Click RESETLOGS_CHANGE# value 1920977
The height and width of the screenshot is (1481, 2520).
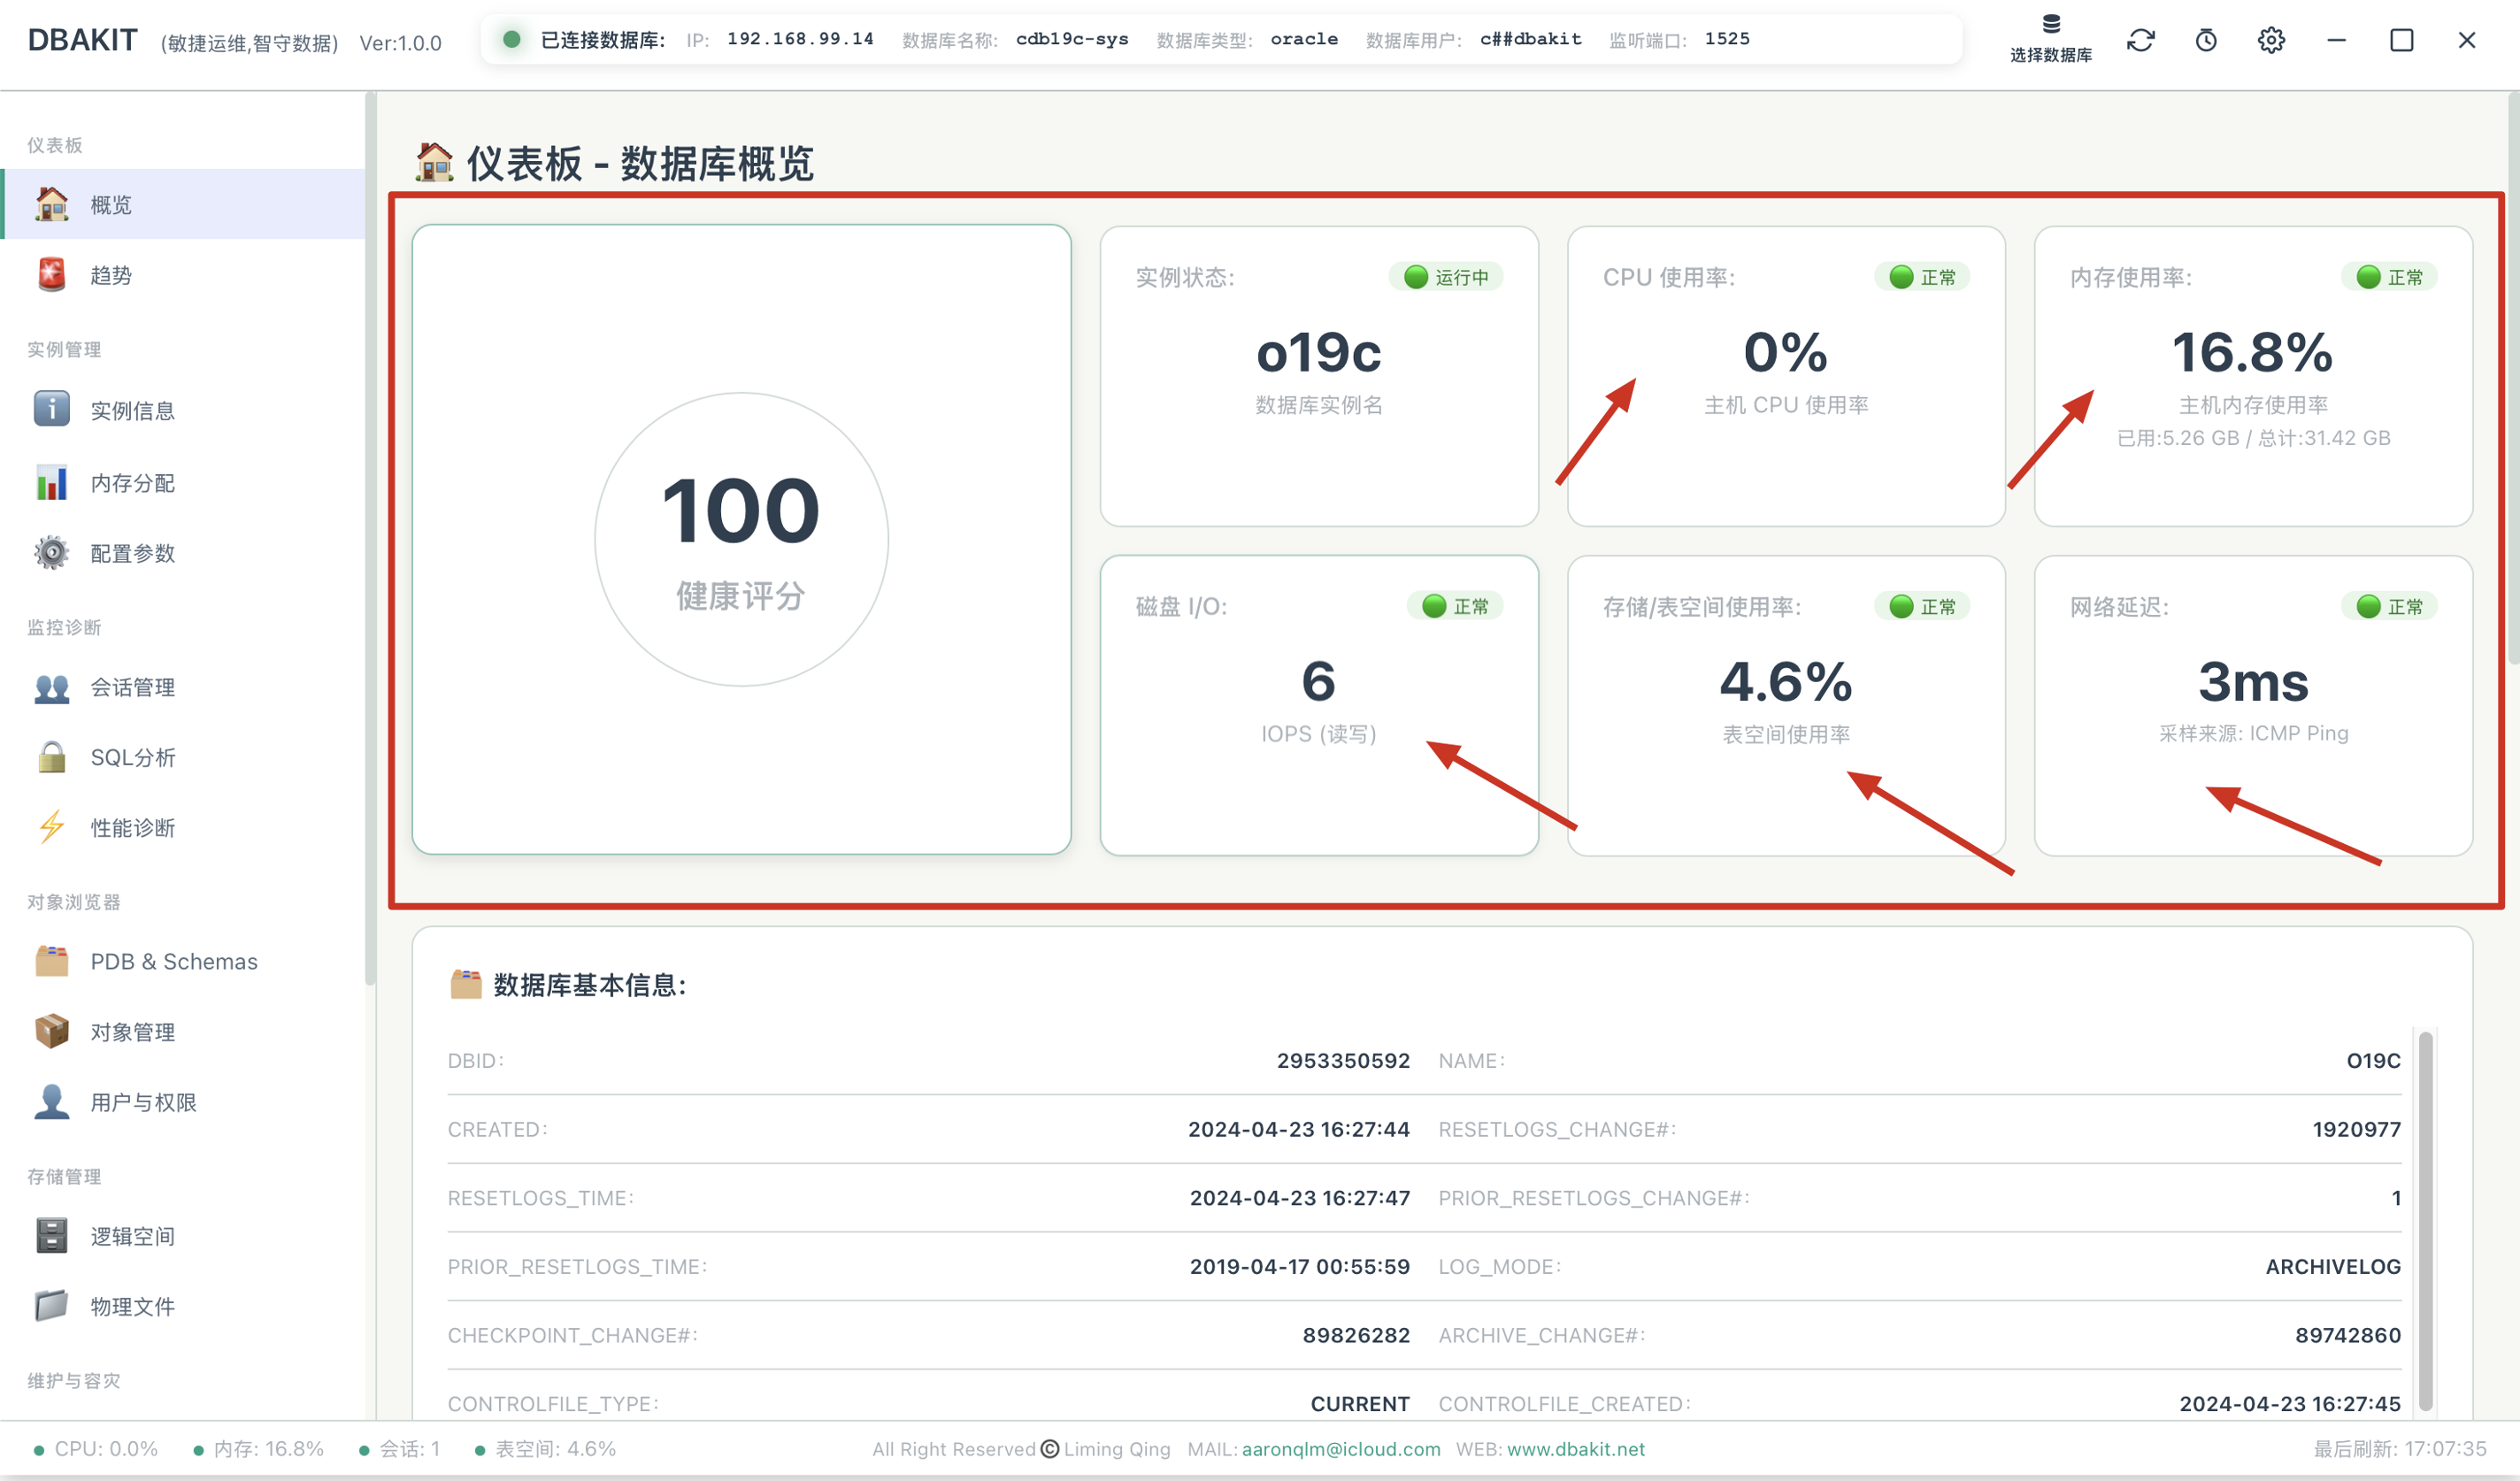(2356, 1129)
